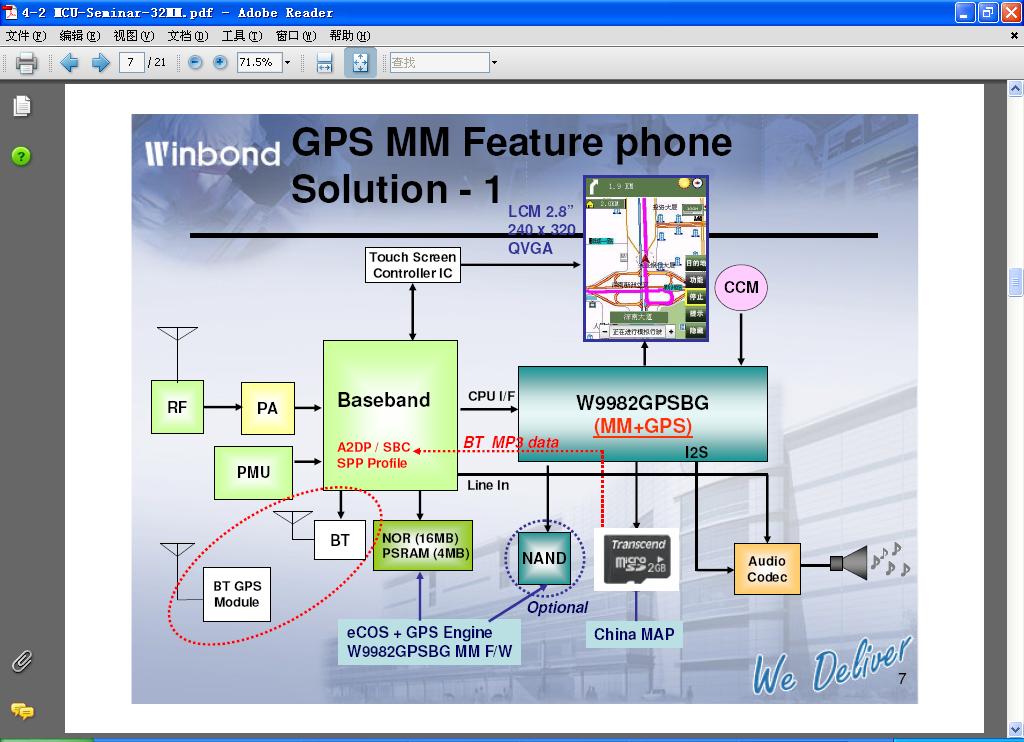Open the Pages panel in sidebar
The image size is (1024, 742).
(22, 106)
